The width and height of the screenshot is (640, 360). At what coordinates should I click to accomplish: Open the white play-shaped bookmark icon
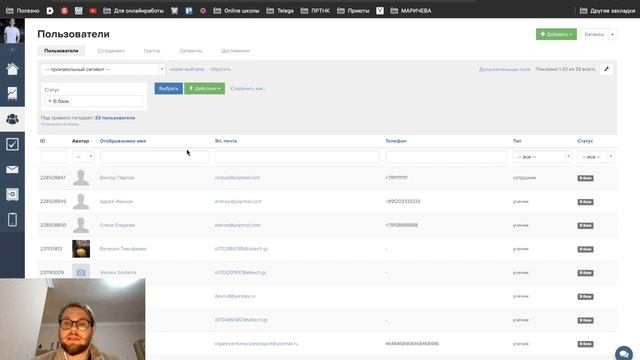click(50, 11)
